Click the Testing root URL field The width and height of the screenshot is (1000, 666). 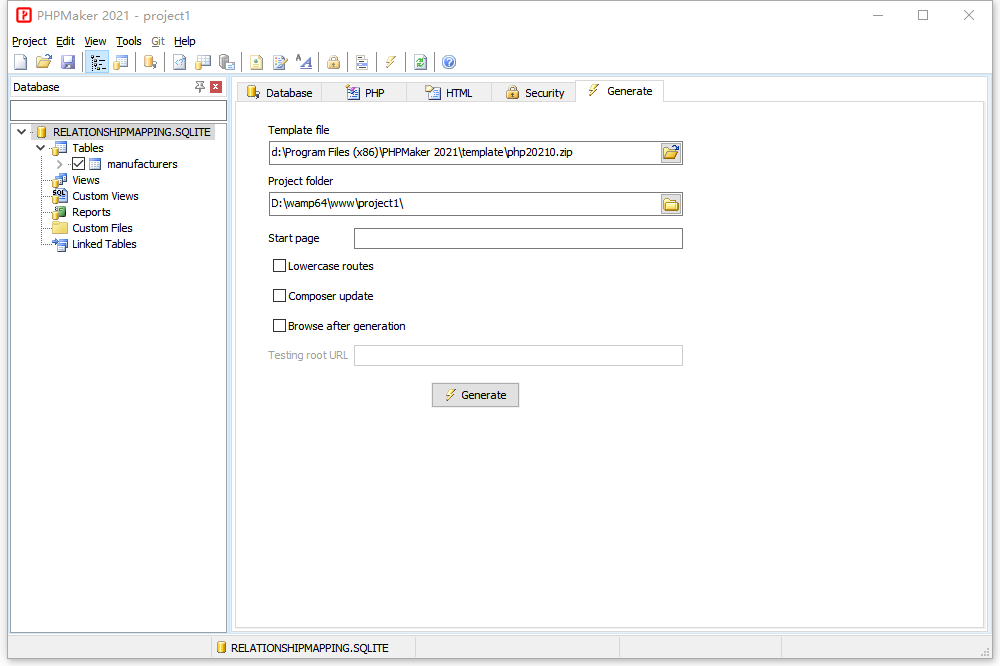pyautogui.click(x=518, y=355)
